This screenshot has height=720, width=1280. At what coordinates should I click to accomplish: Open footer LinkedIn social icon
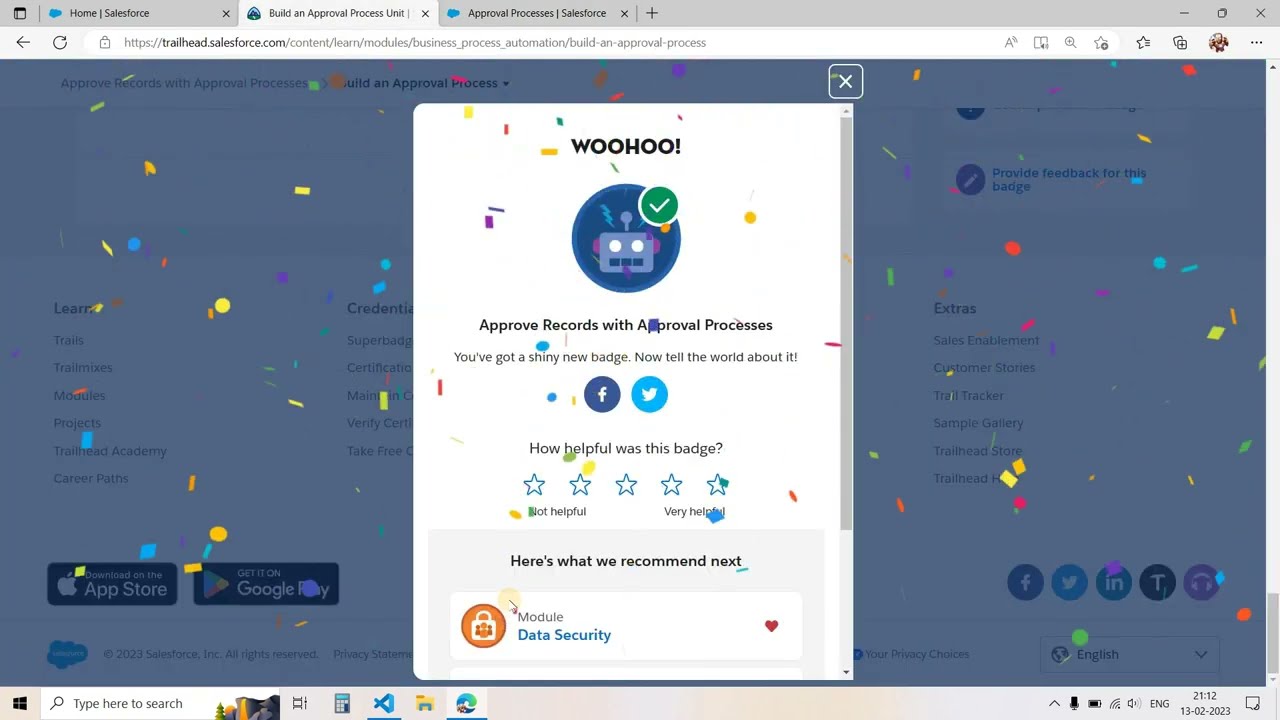click(1113, 582)
